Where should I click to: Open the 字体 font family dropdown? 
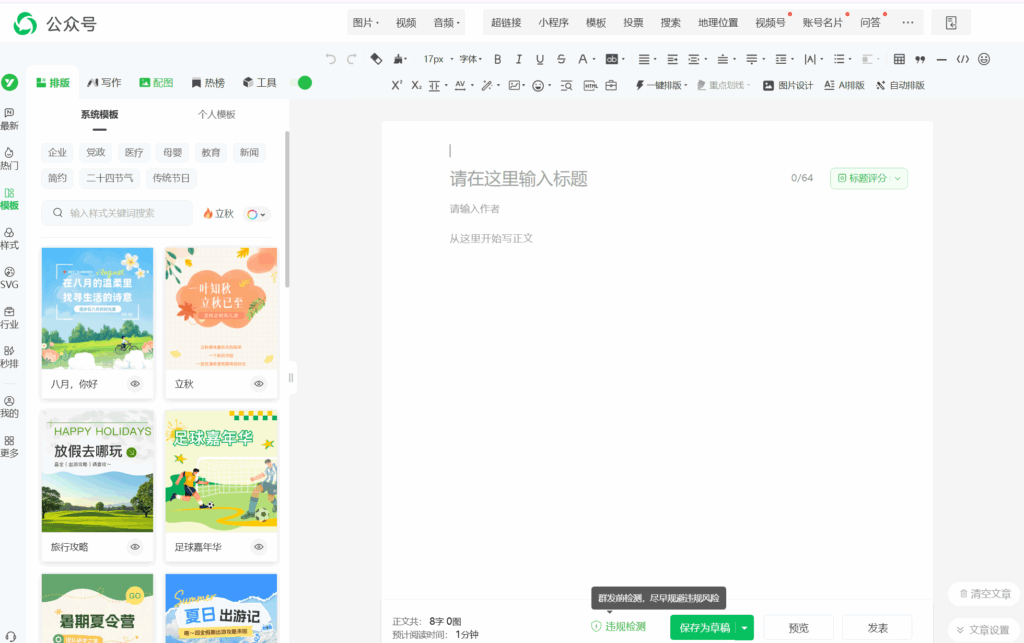click(x=470, y=59)
